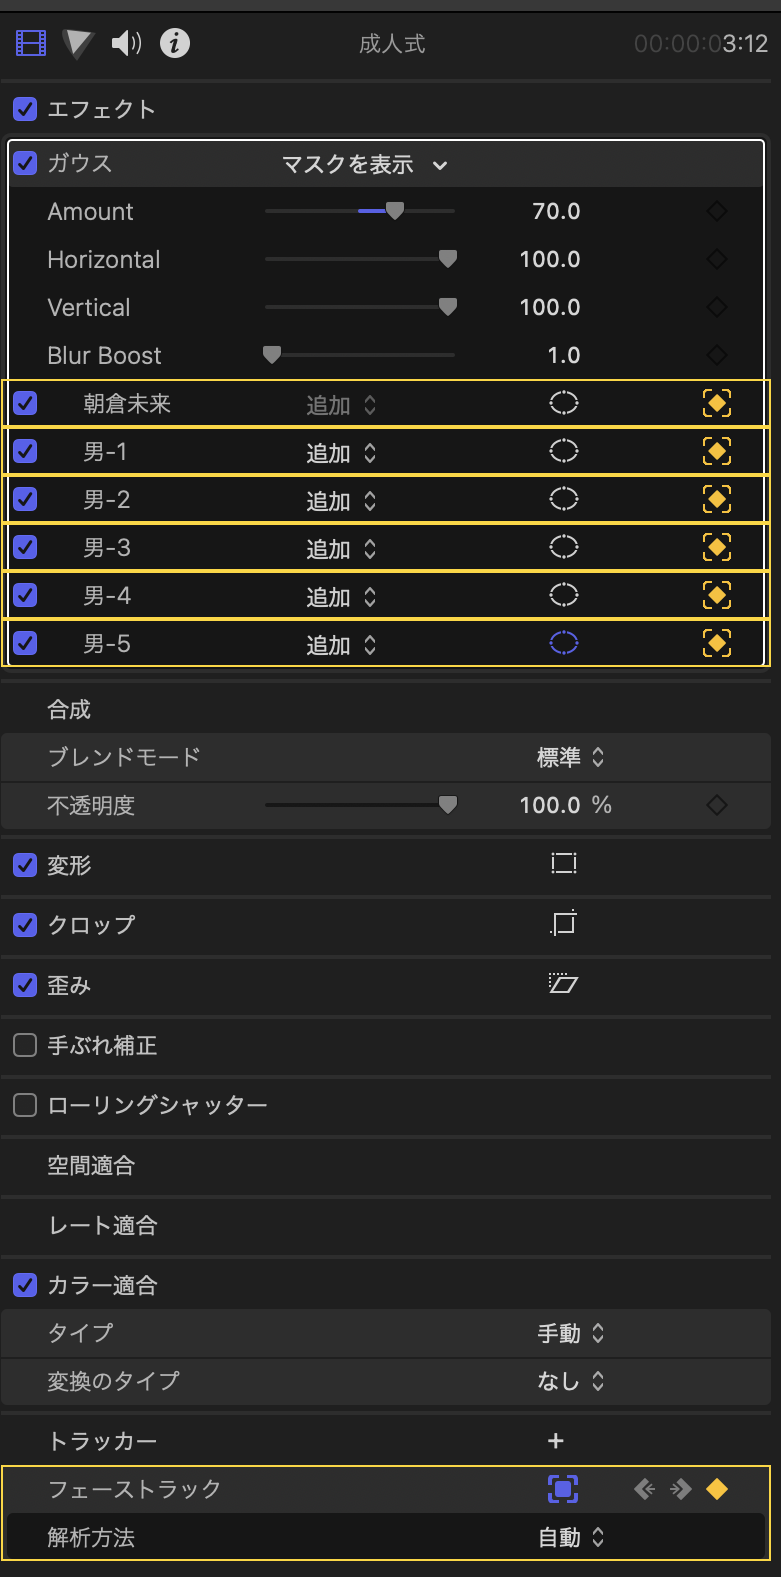Open the Crop controls icon beside クロップ
The width and height of the screenshot is (781, 1577).
coord(563,925)
